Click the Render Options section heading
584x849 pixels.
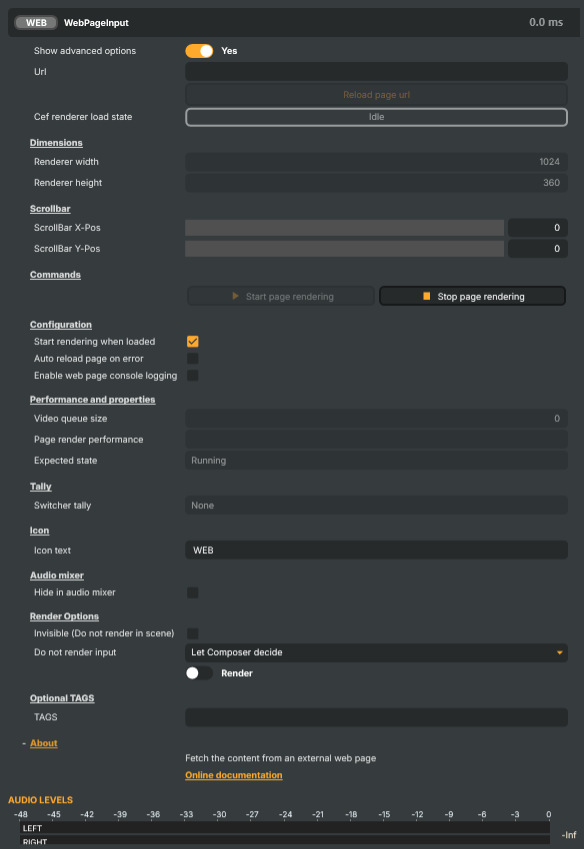tap(64, 617)
